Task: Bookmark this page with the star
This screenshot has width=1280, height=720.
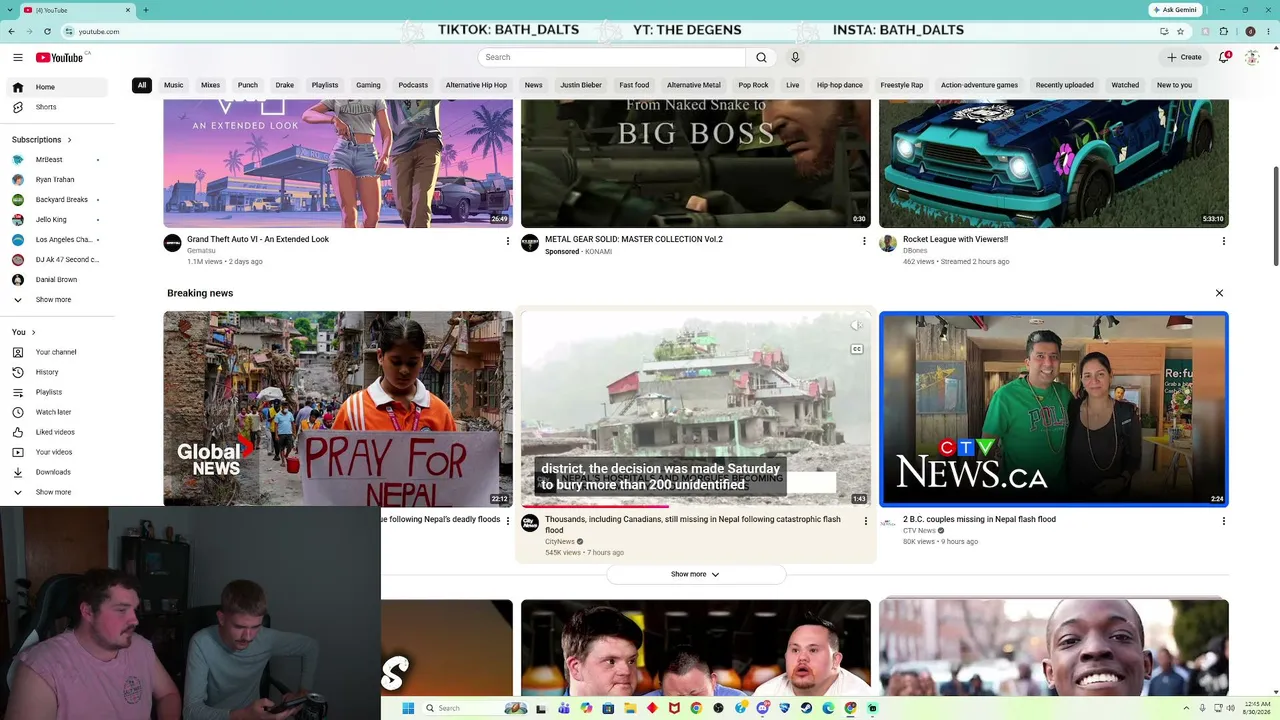Action: pyautogui.click(x=1180, y=31)
